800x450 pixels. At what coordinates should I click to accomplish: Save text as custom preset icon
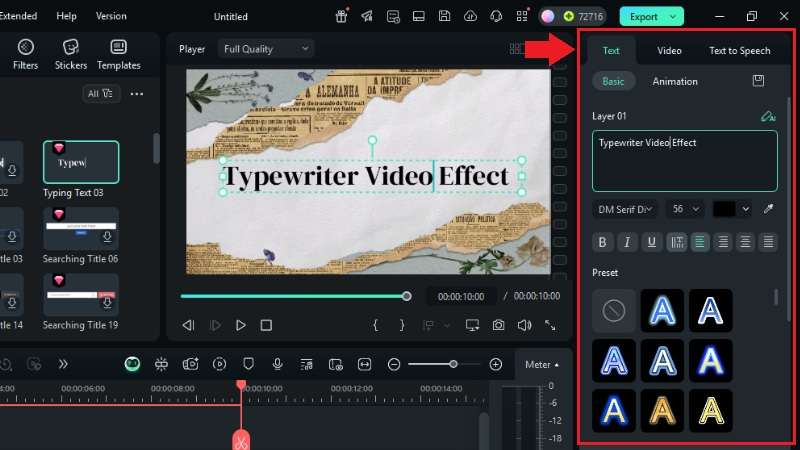[758, 81]
